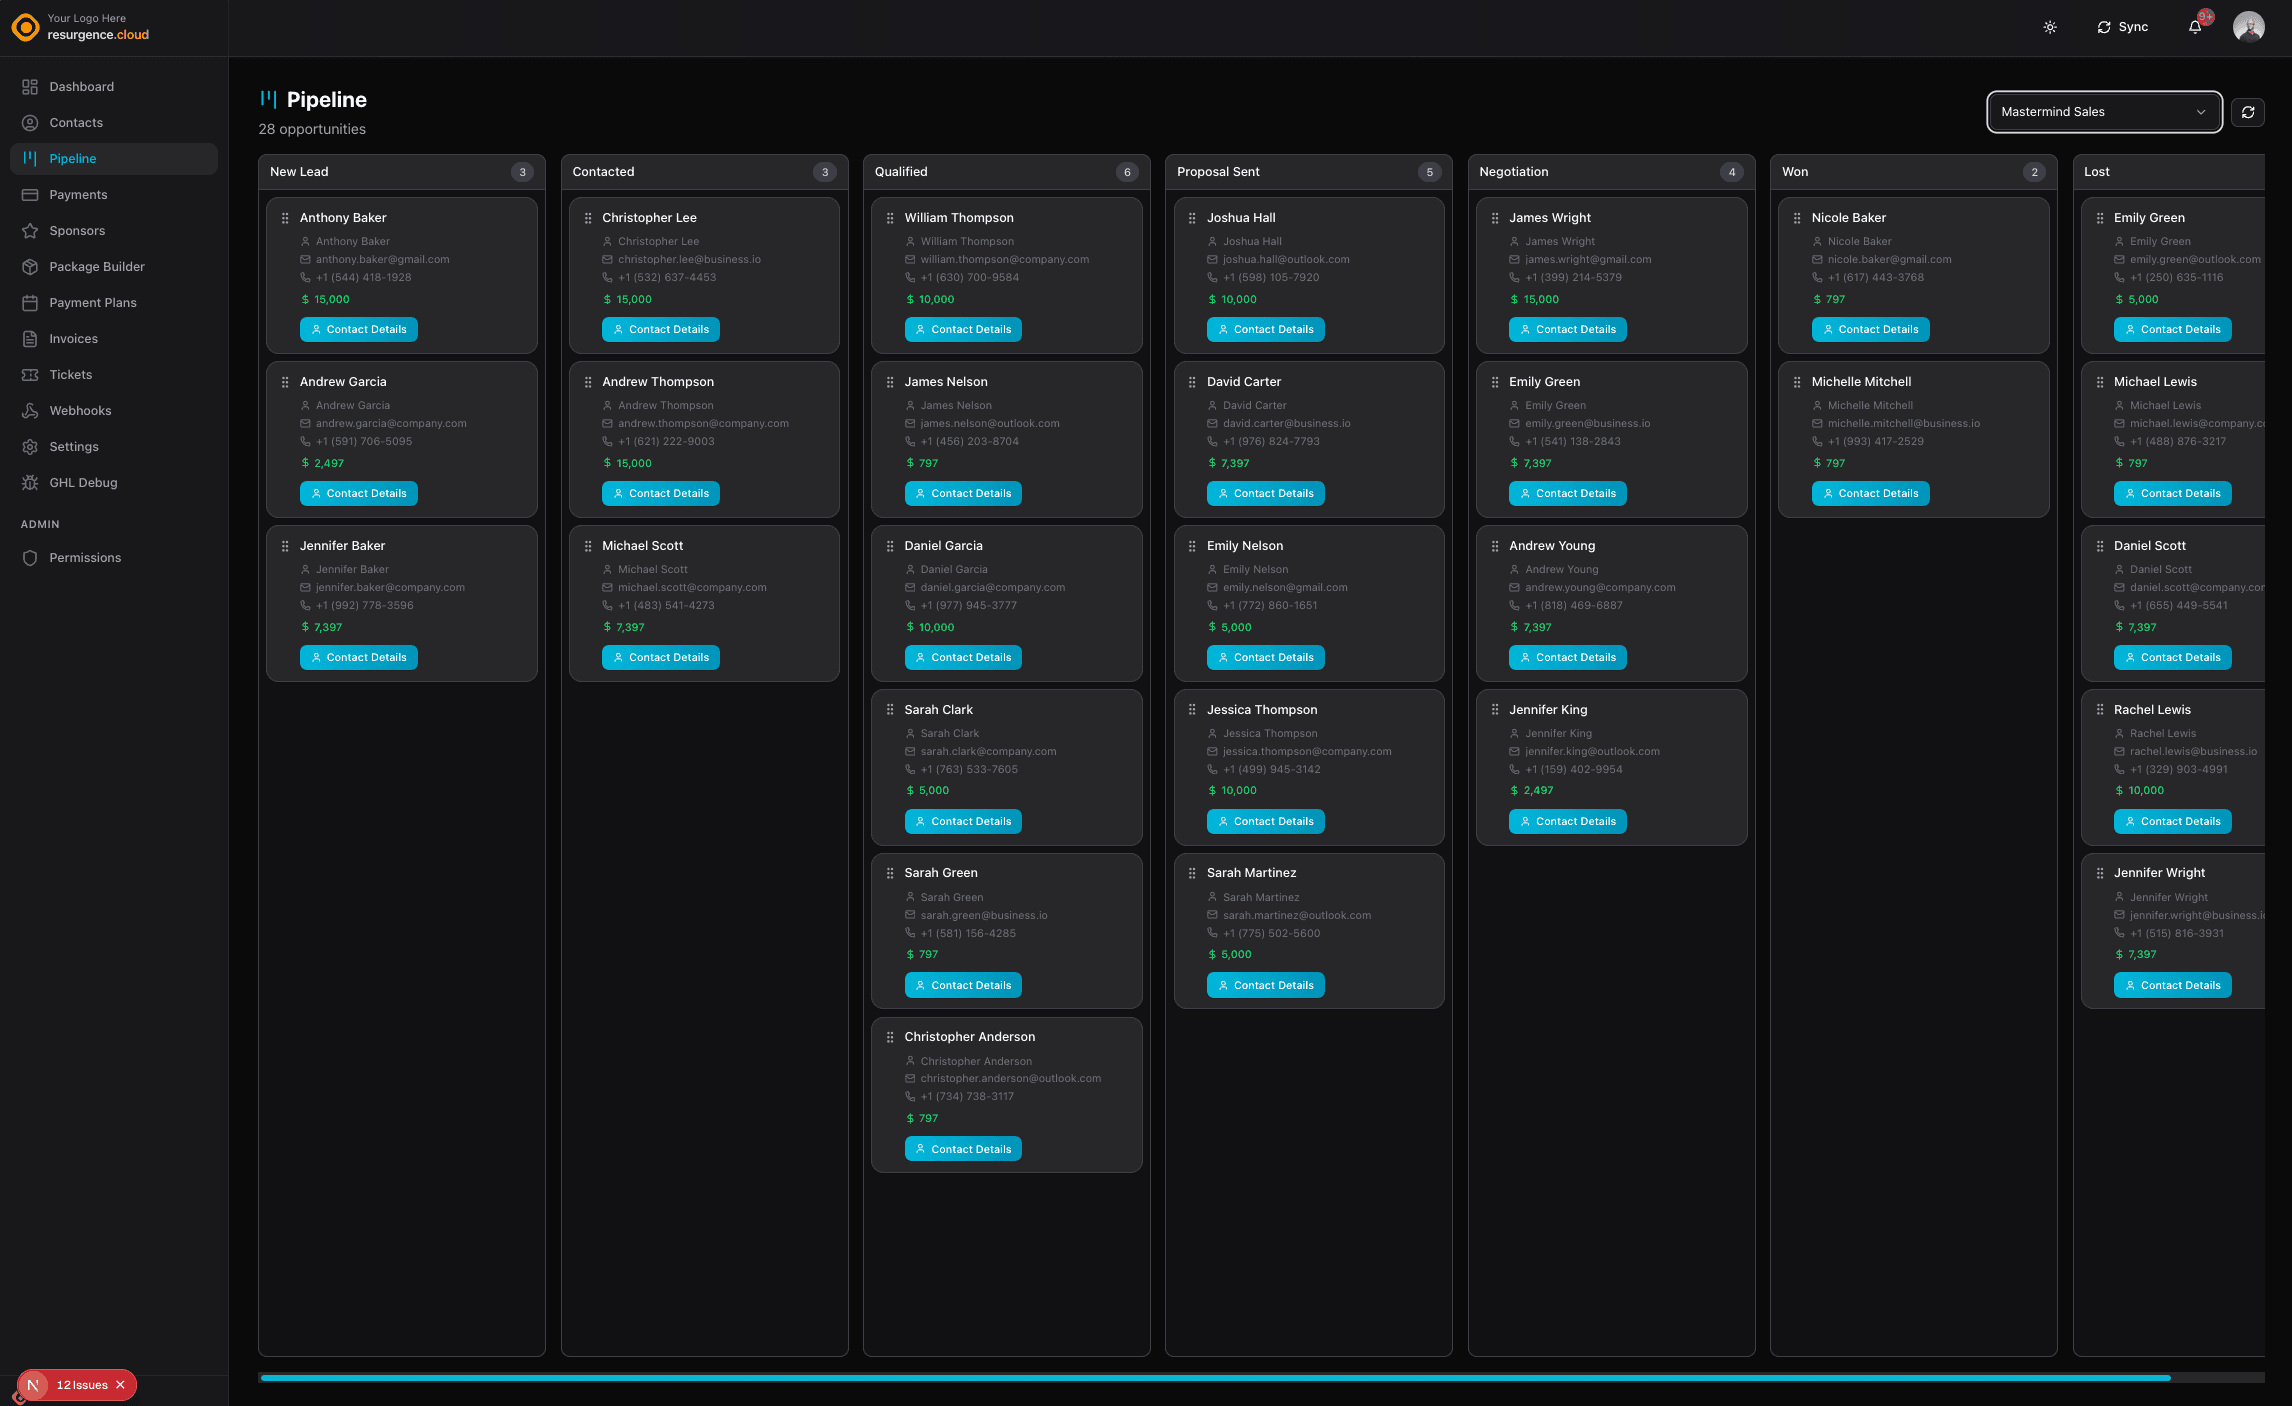2292x1406 pixels.
Task: View Contact Details for Anthony Baker
Action: [358, 329]
